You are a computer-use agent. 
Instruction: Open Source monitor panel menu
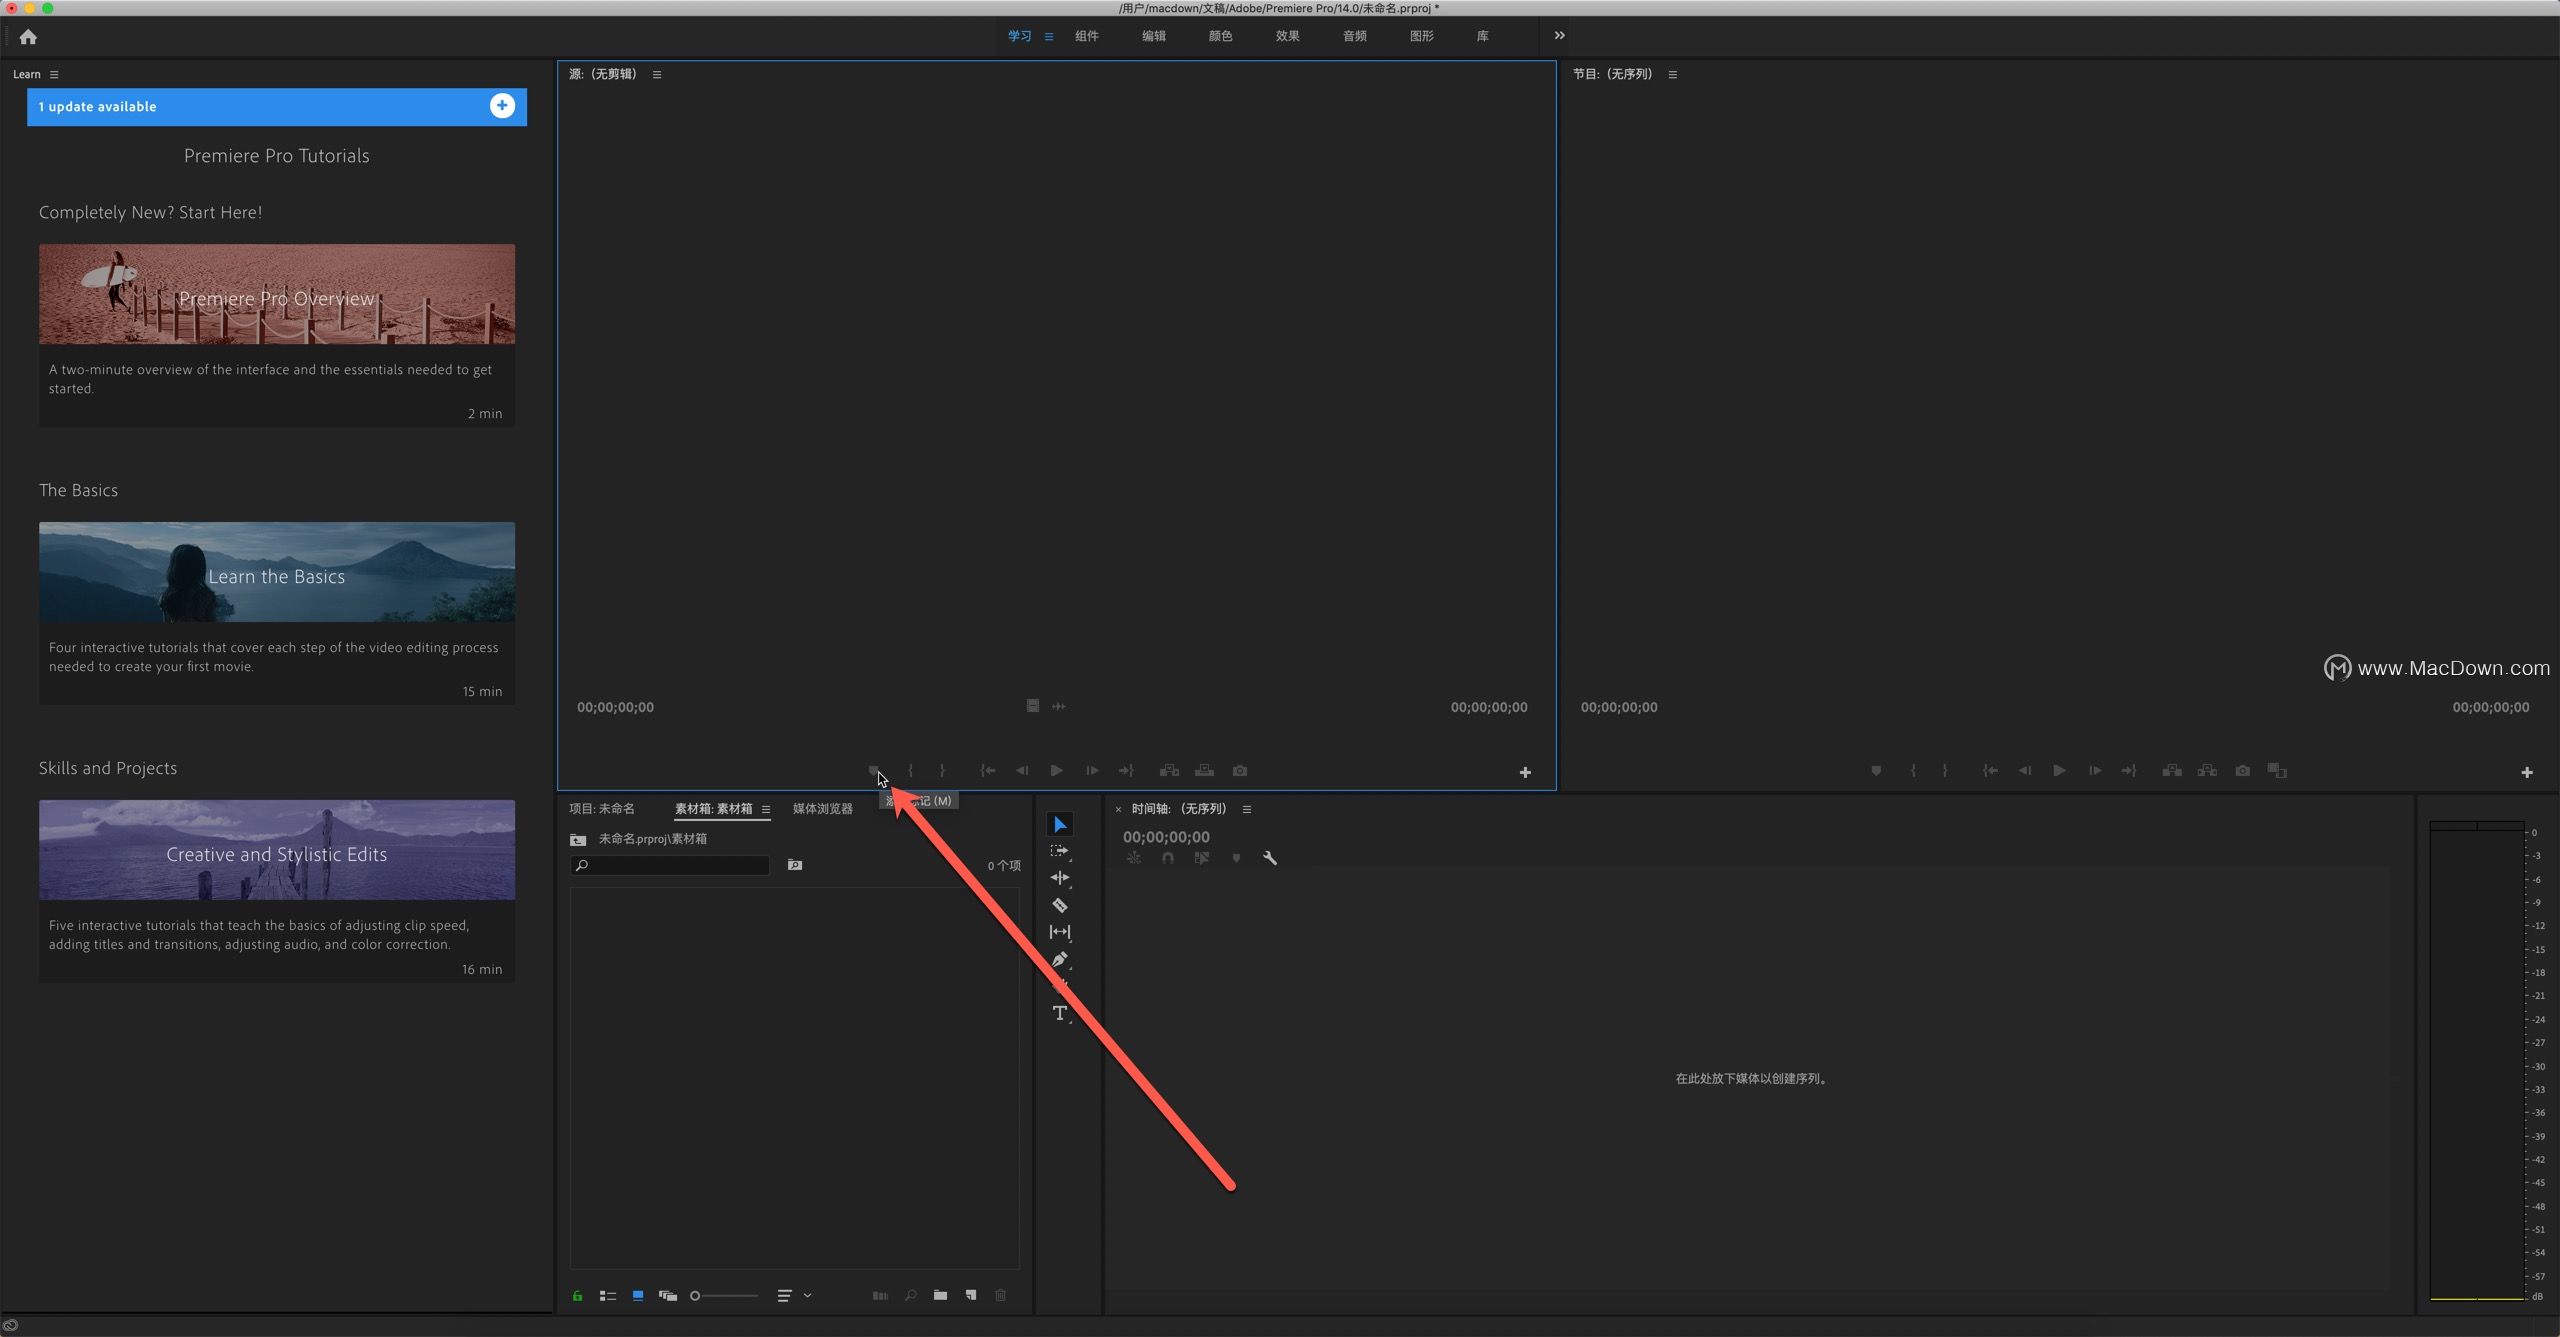(x=657, y=75)
